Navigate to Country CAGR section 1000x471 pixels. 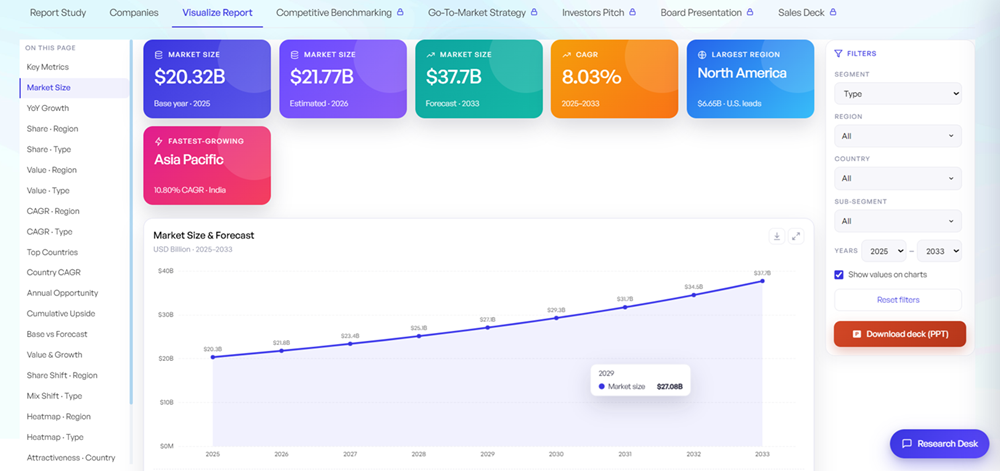54,272
